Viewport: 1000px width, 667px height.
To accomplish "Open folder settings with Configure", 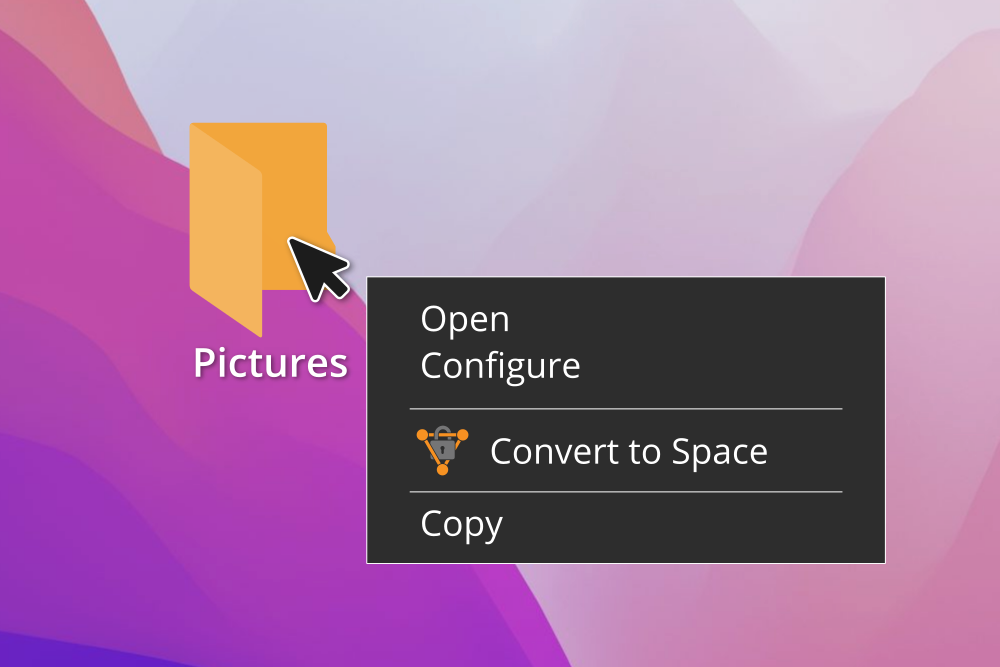I will coord(500,366).
